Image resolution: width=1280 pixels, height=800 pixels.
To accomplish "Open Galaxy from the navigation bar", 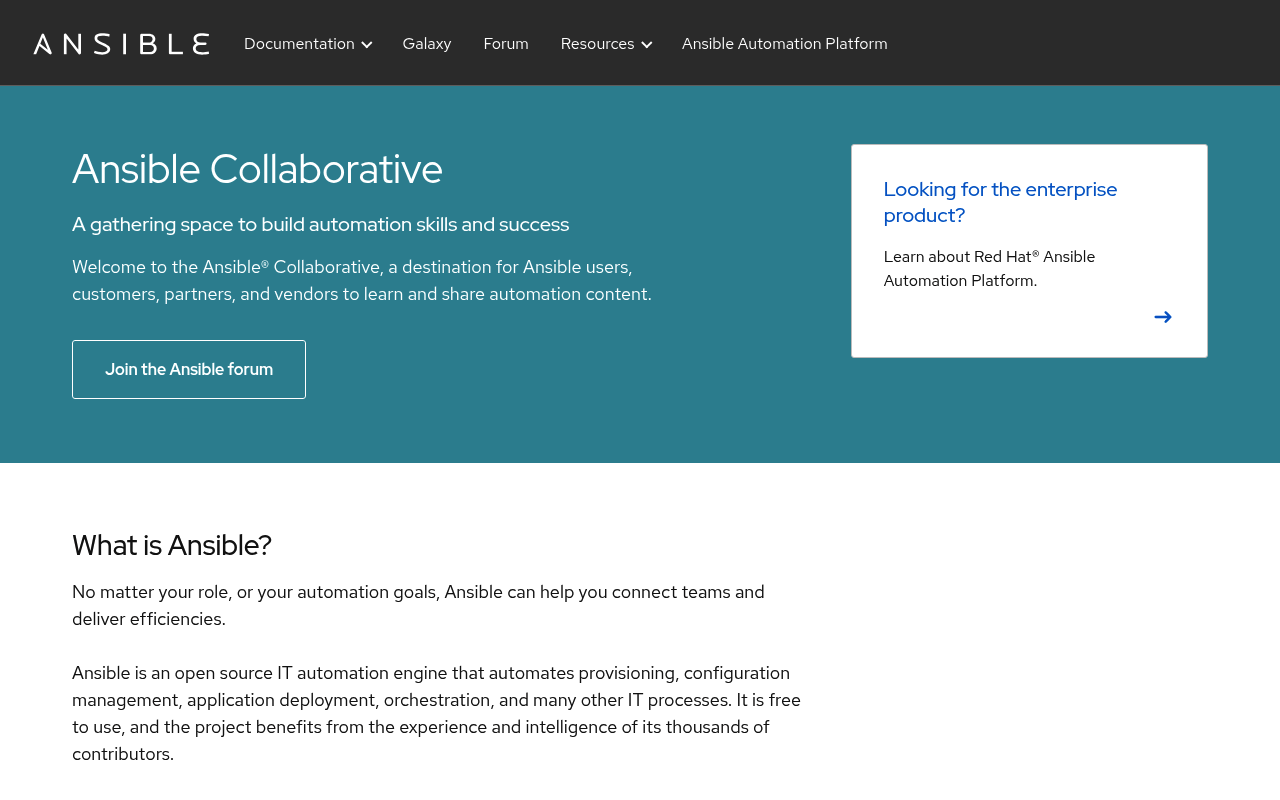I will pos(427,44).
